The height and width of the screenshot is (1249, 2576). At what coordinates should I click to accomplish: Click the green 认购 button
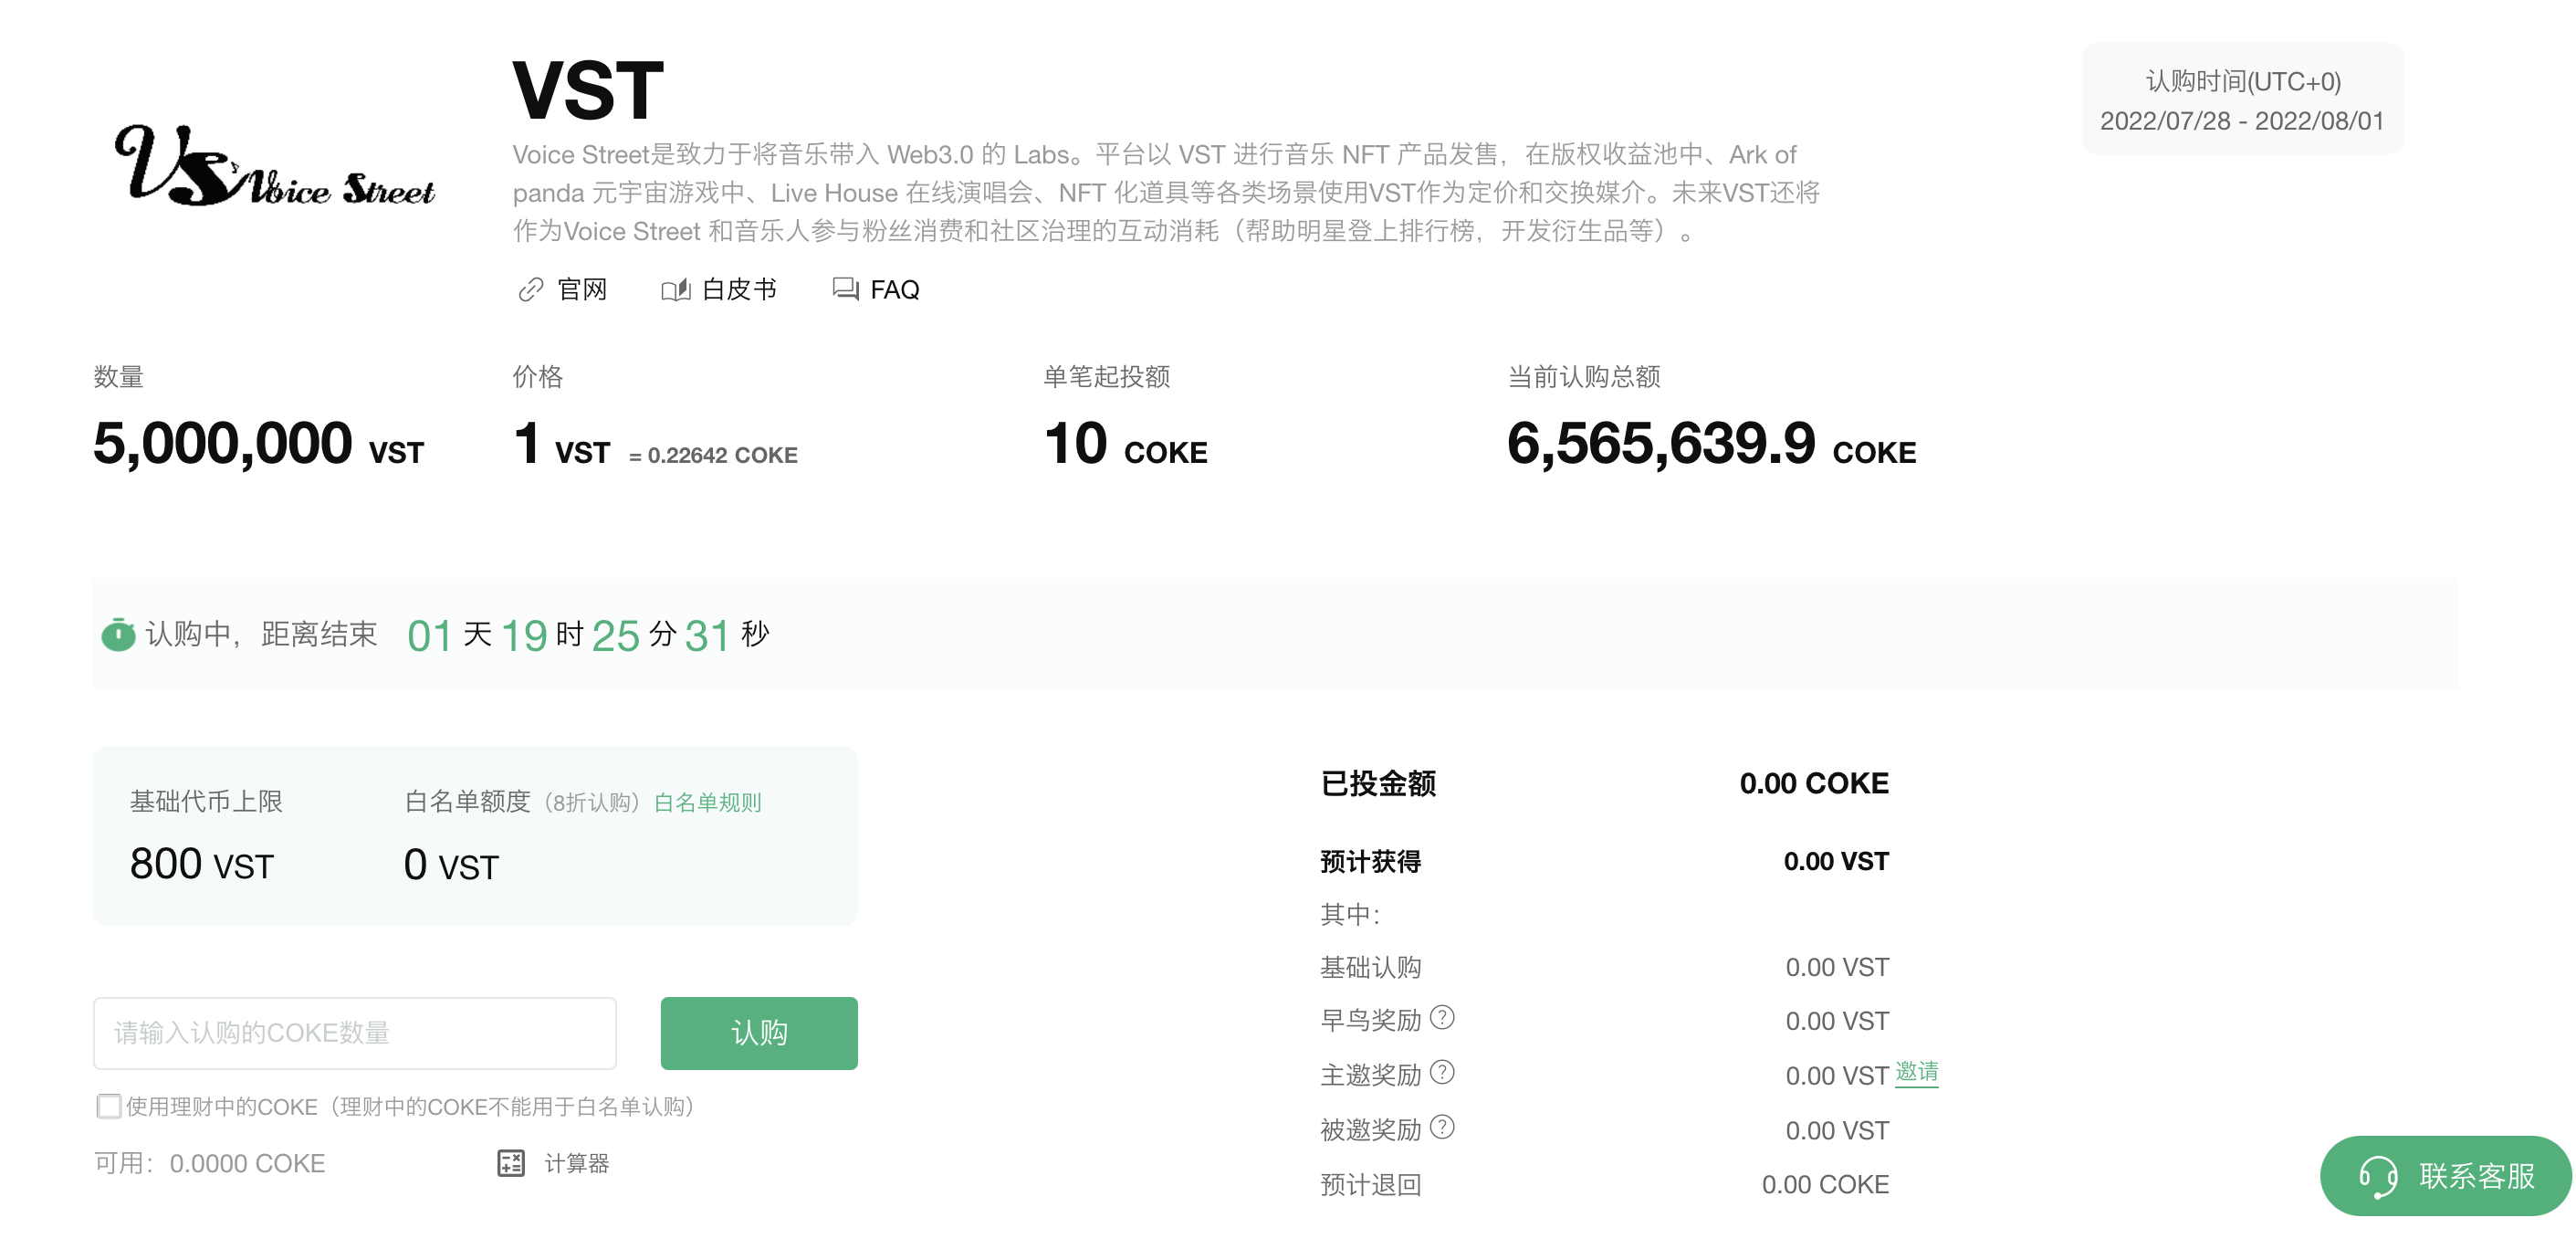(759, 1033)
